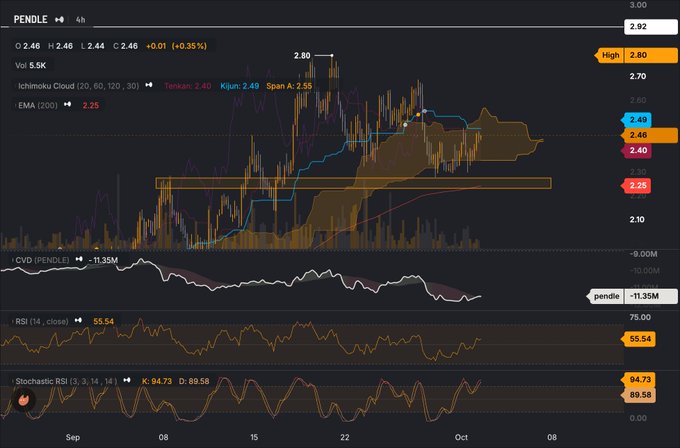Click the 94.73 Stochastic K axis tag
The width and height of the screenshot is (680, 448).
638,379
